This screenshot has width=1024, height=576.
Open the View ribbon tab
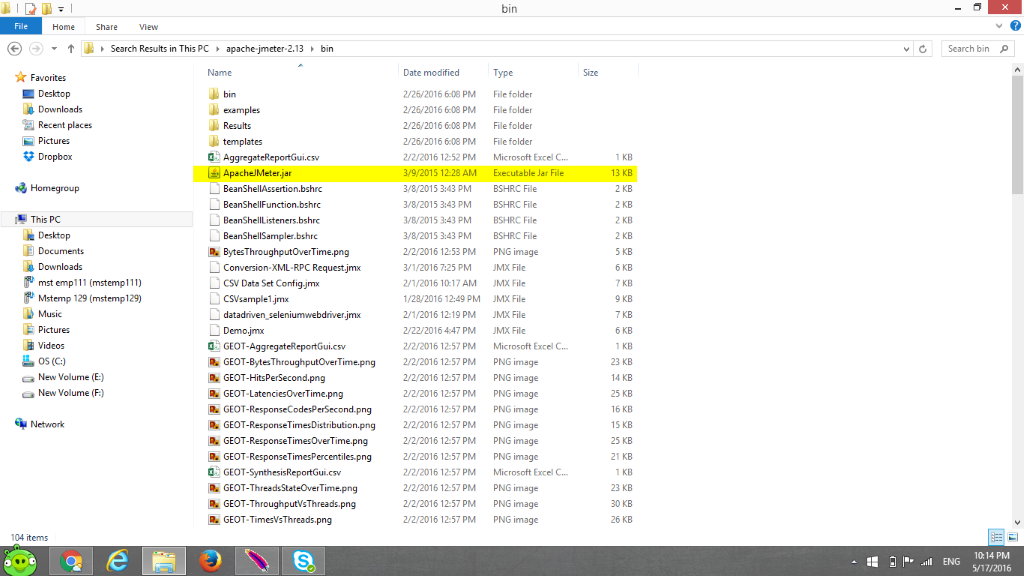pos(148,27)
